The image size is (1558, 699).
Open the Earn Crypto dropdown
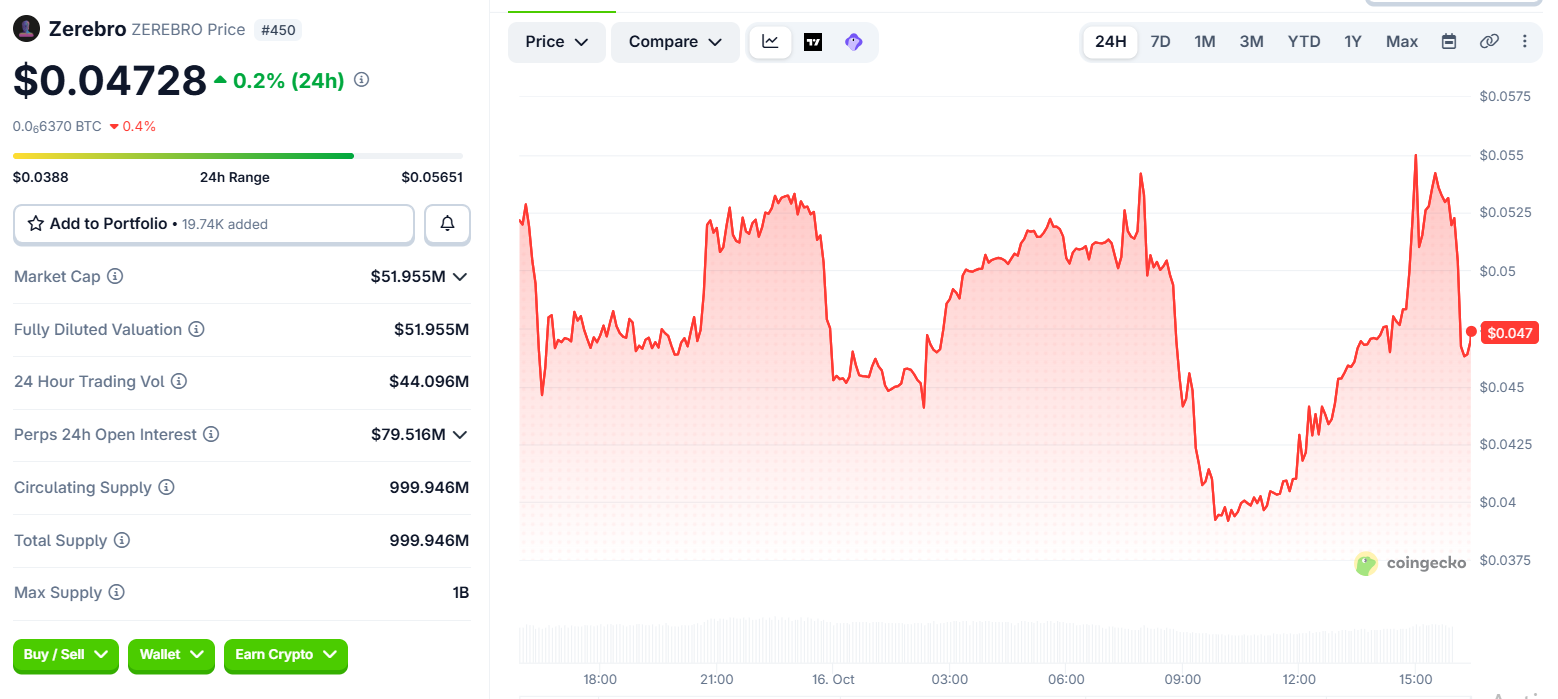[285, 655]
